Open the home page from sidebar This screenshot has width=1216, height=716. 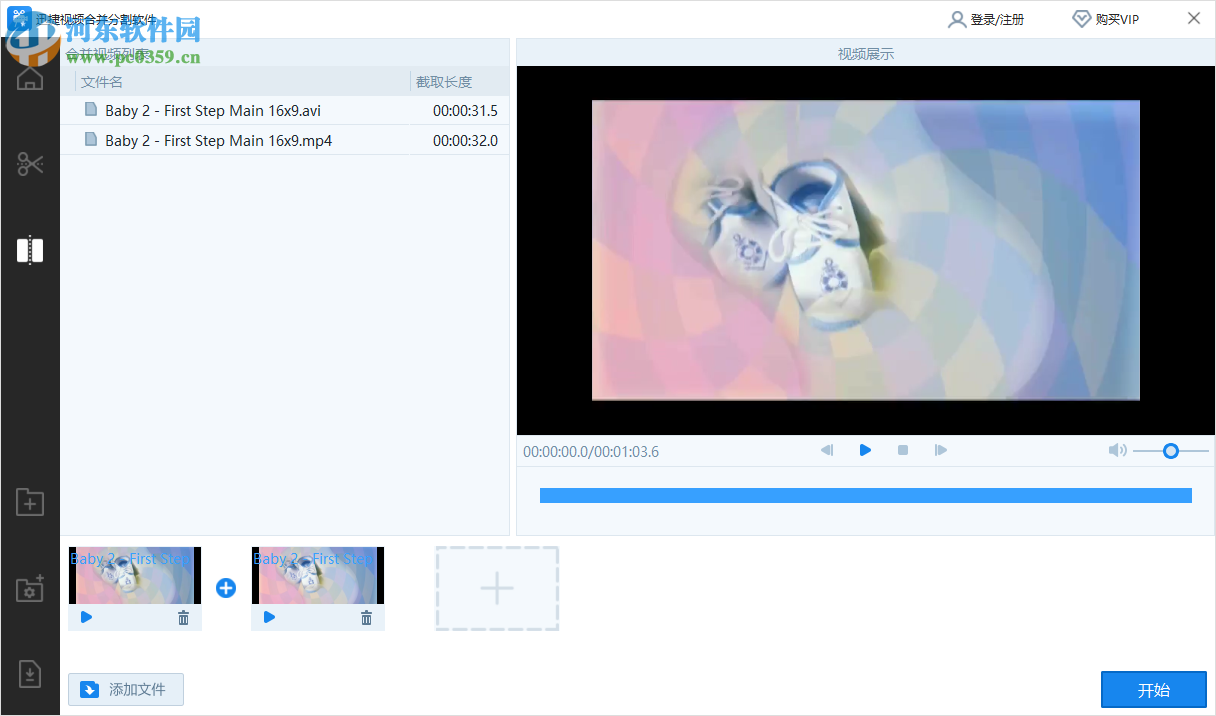[x=30, y=77]
